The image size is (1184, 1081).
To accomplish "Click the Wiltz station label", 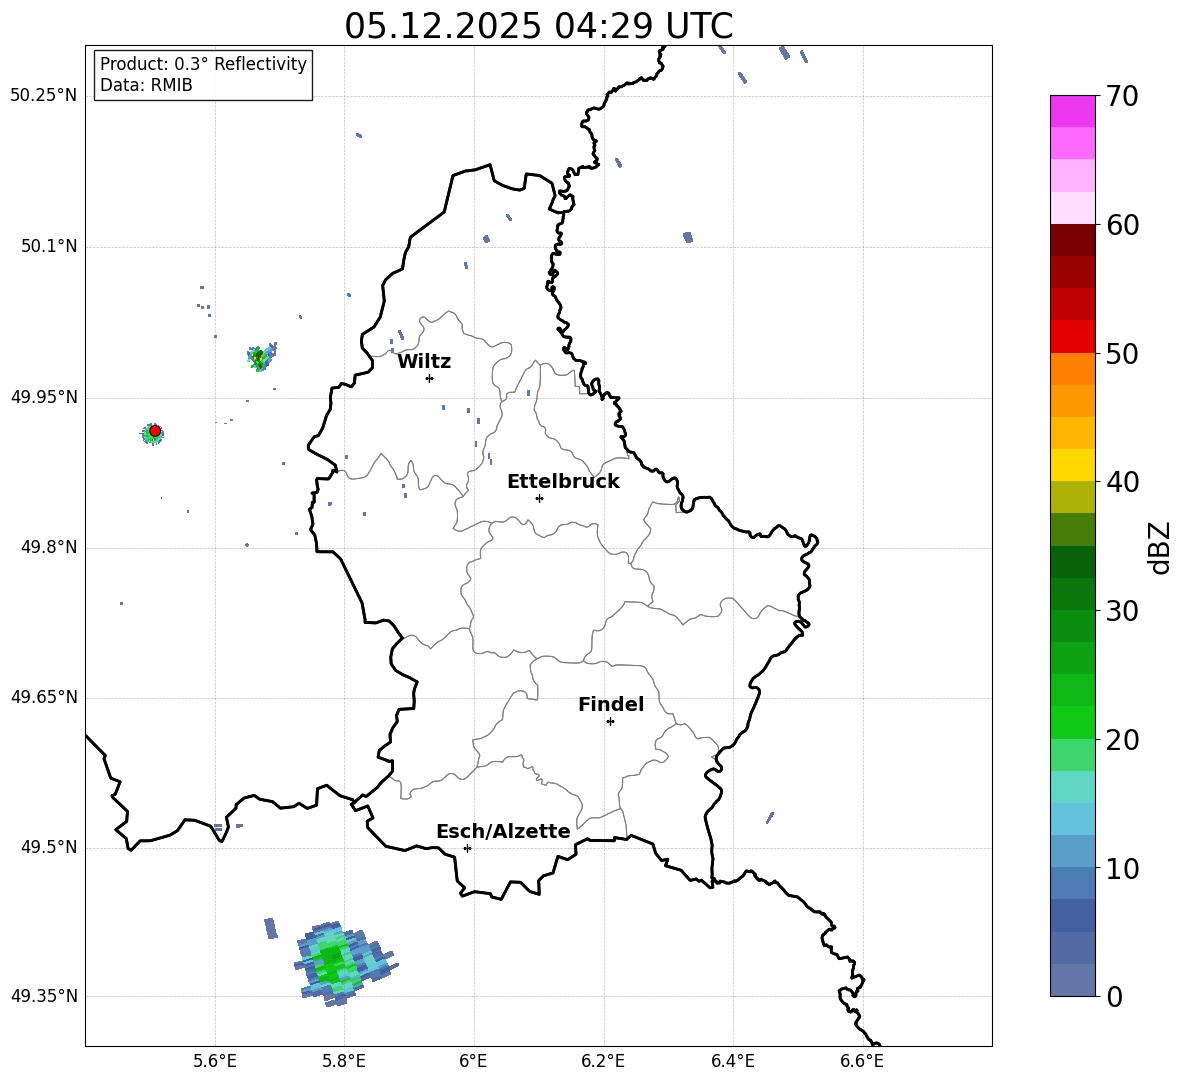I will tap(424, 362).
